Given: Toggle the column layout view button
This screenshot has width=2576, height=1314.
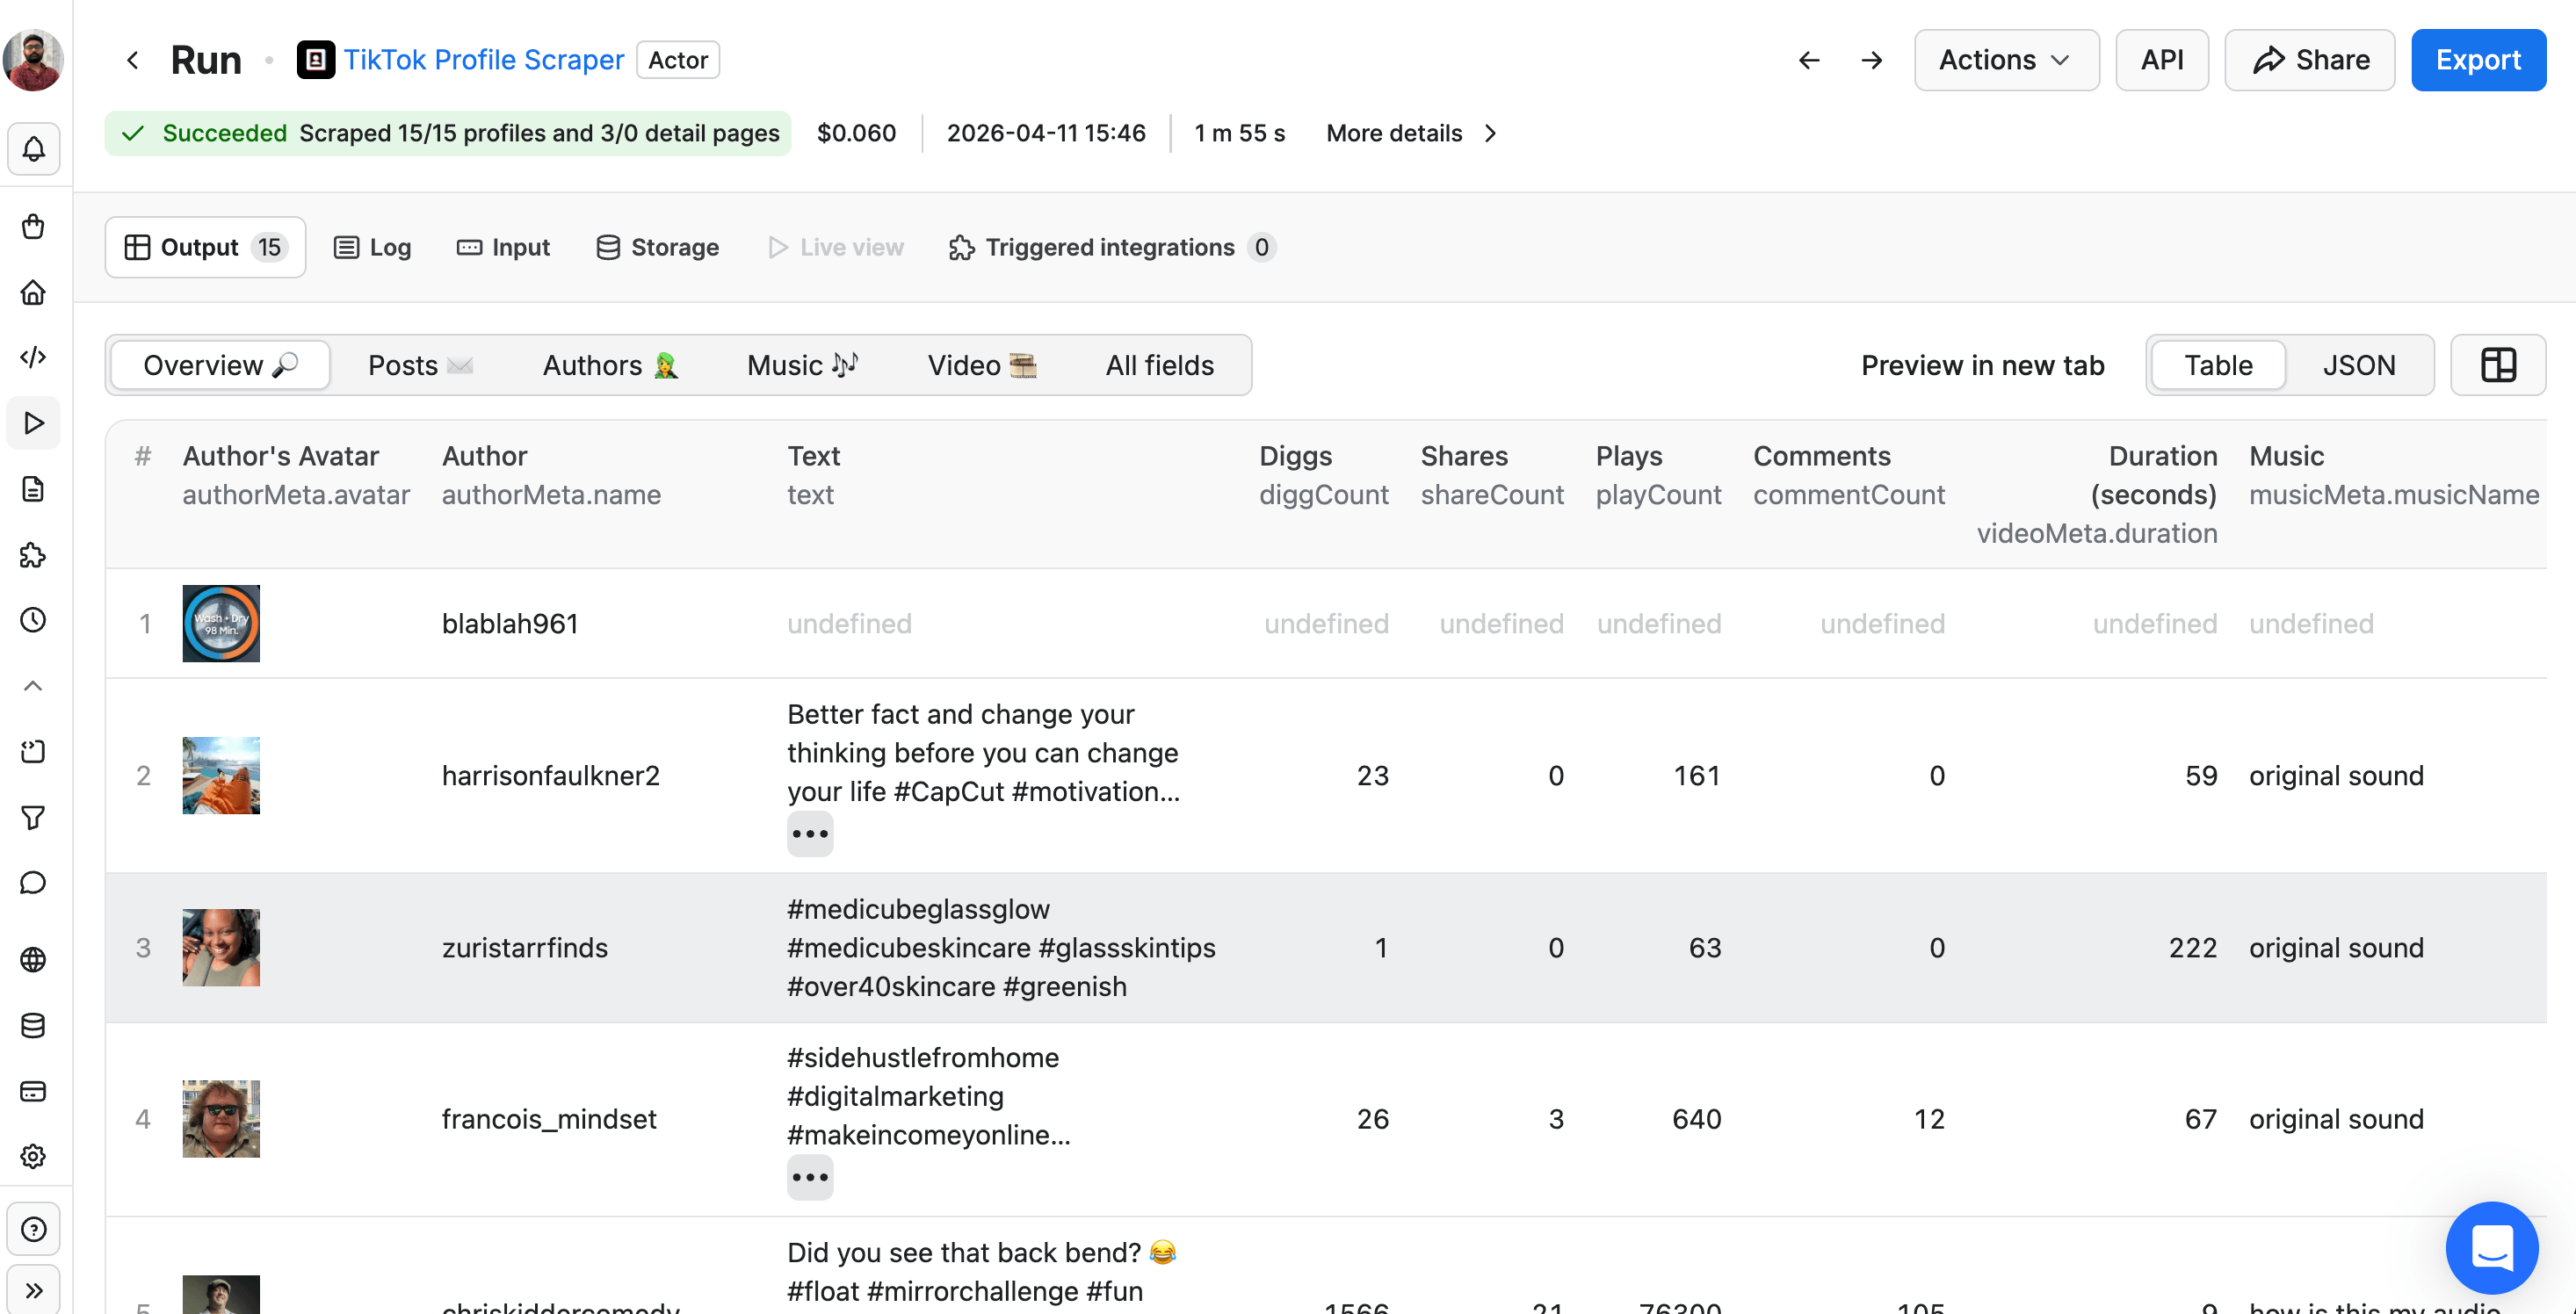Looking at the screenshot, I should pyautogui.click(x=2497, y=365).
